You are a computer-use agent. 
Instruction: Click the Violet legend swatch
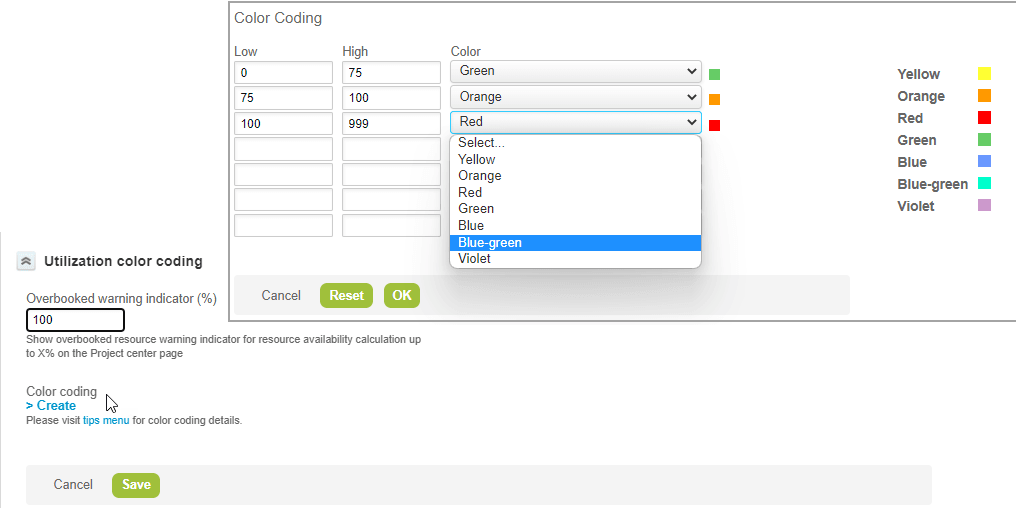pos(984,206)
